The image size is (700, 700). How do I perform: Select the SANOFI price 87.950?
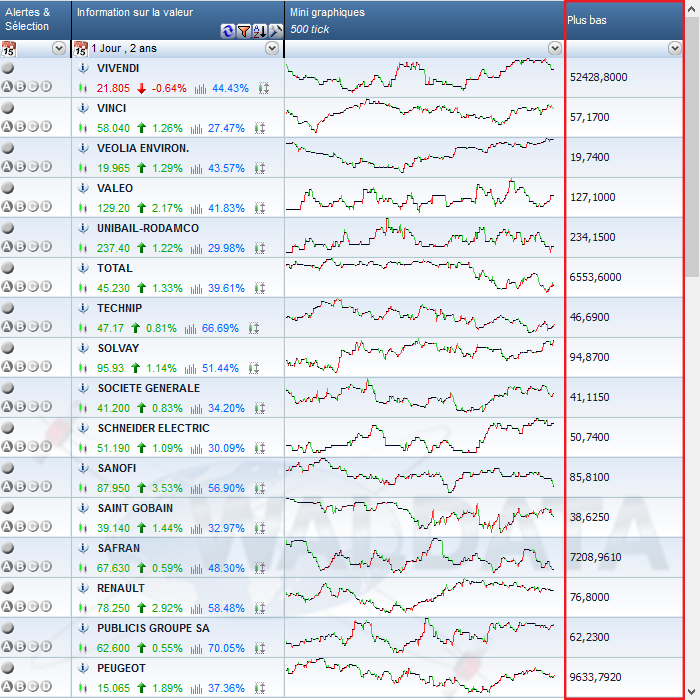pyautogui.click(x=113, y=488)
